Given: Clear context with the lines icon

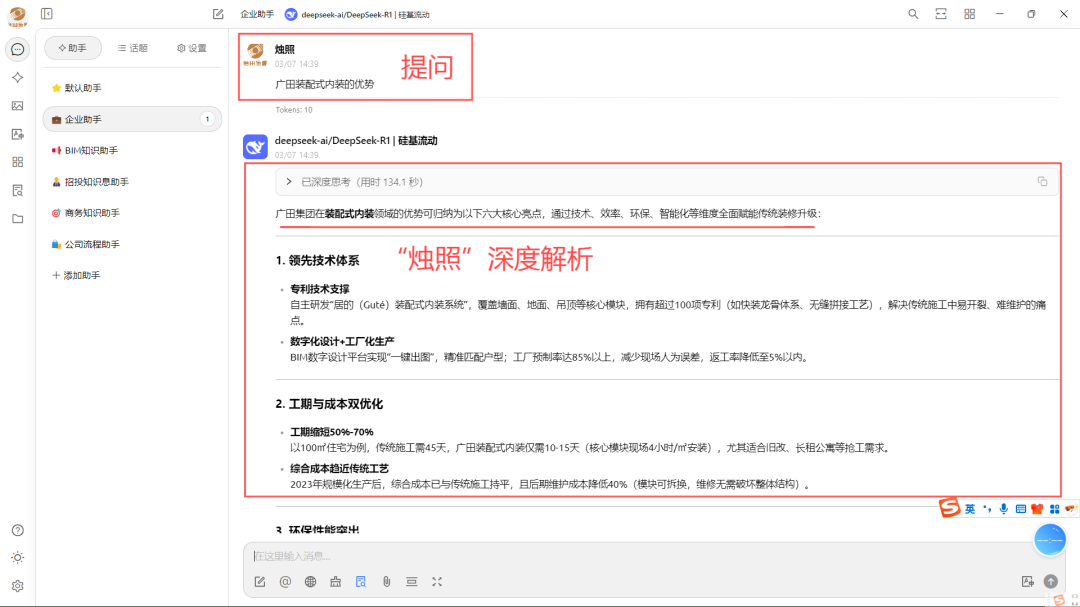Looking at the screenshot, I should point(411,582).
